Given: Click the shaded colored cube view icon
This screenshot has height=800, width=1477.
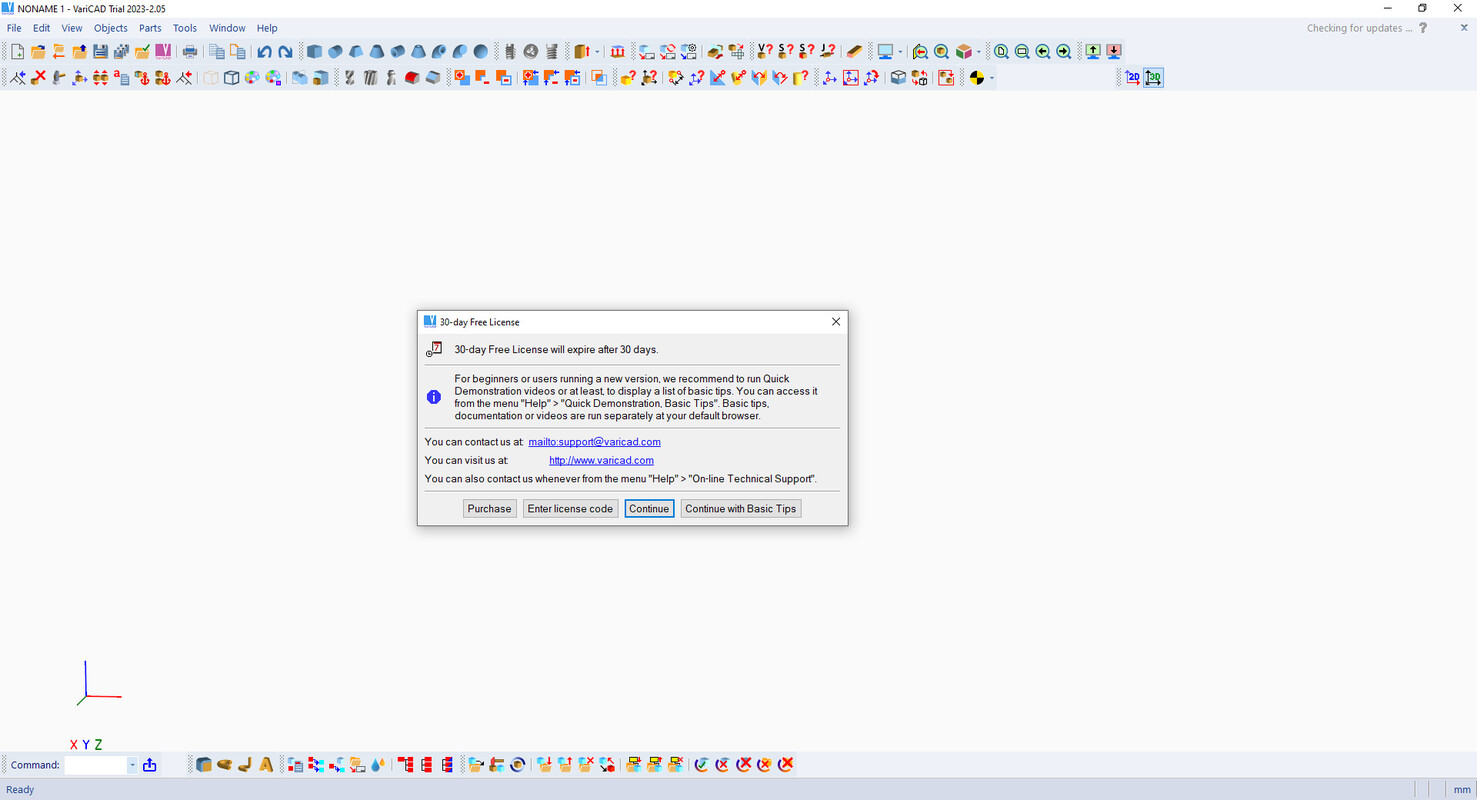Looking at the screenshot, I should point(963,52).
